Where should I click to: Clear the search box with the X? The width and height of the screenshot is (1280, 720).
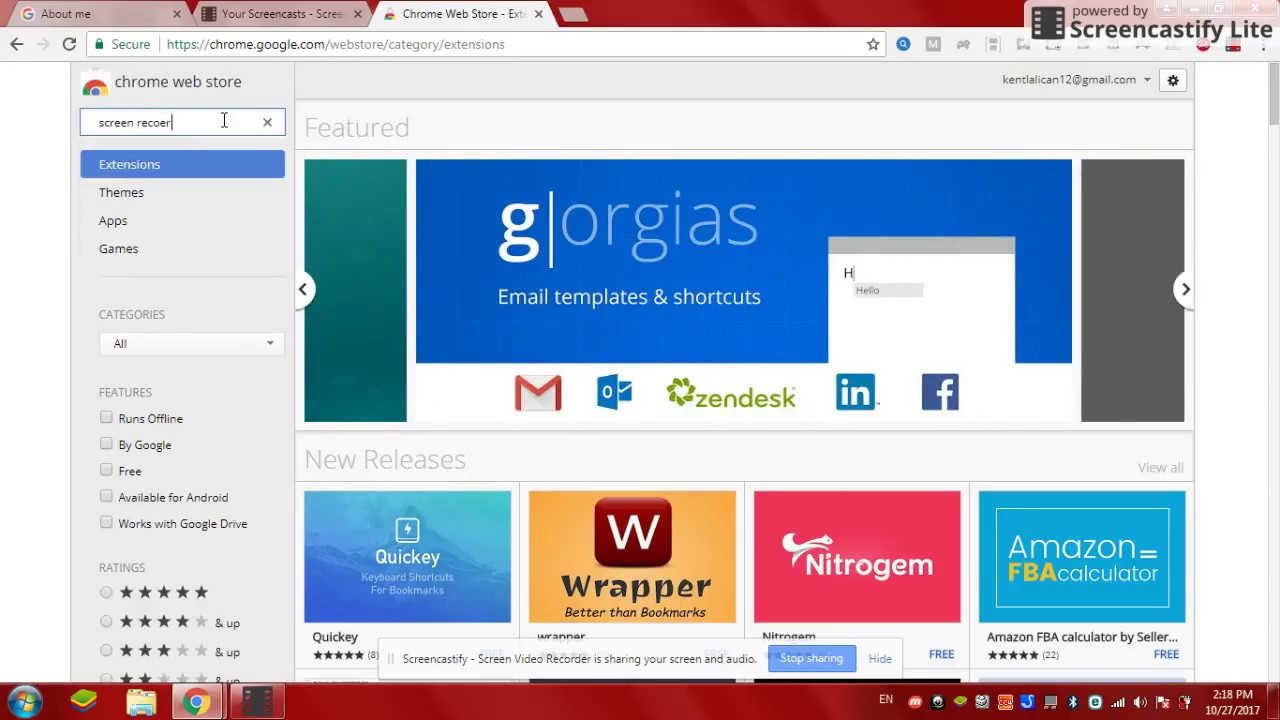(267, 122)
